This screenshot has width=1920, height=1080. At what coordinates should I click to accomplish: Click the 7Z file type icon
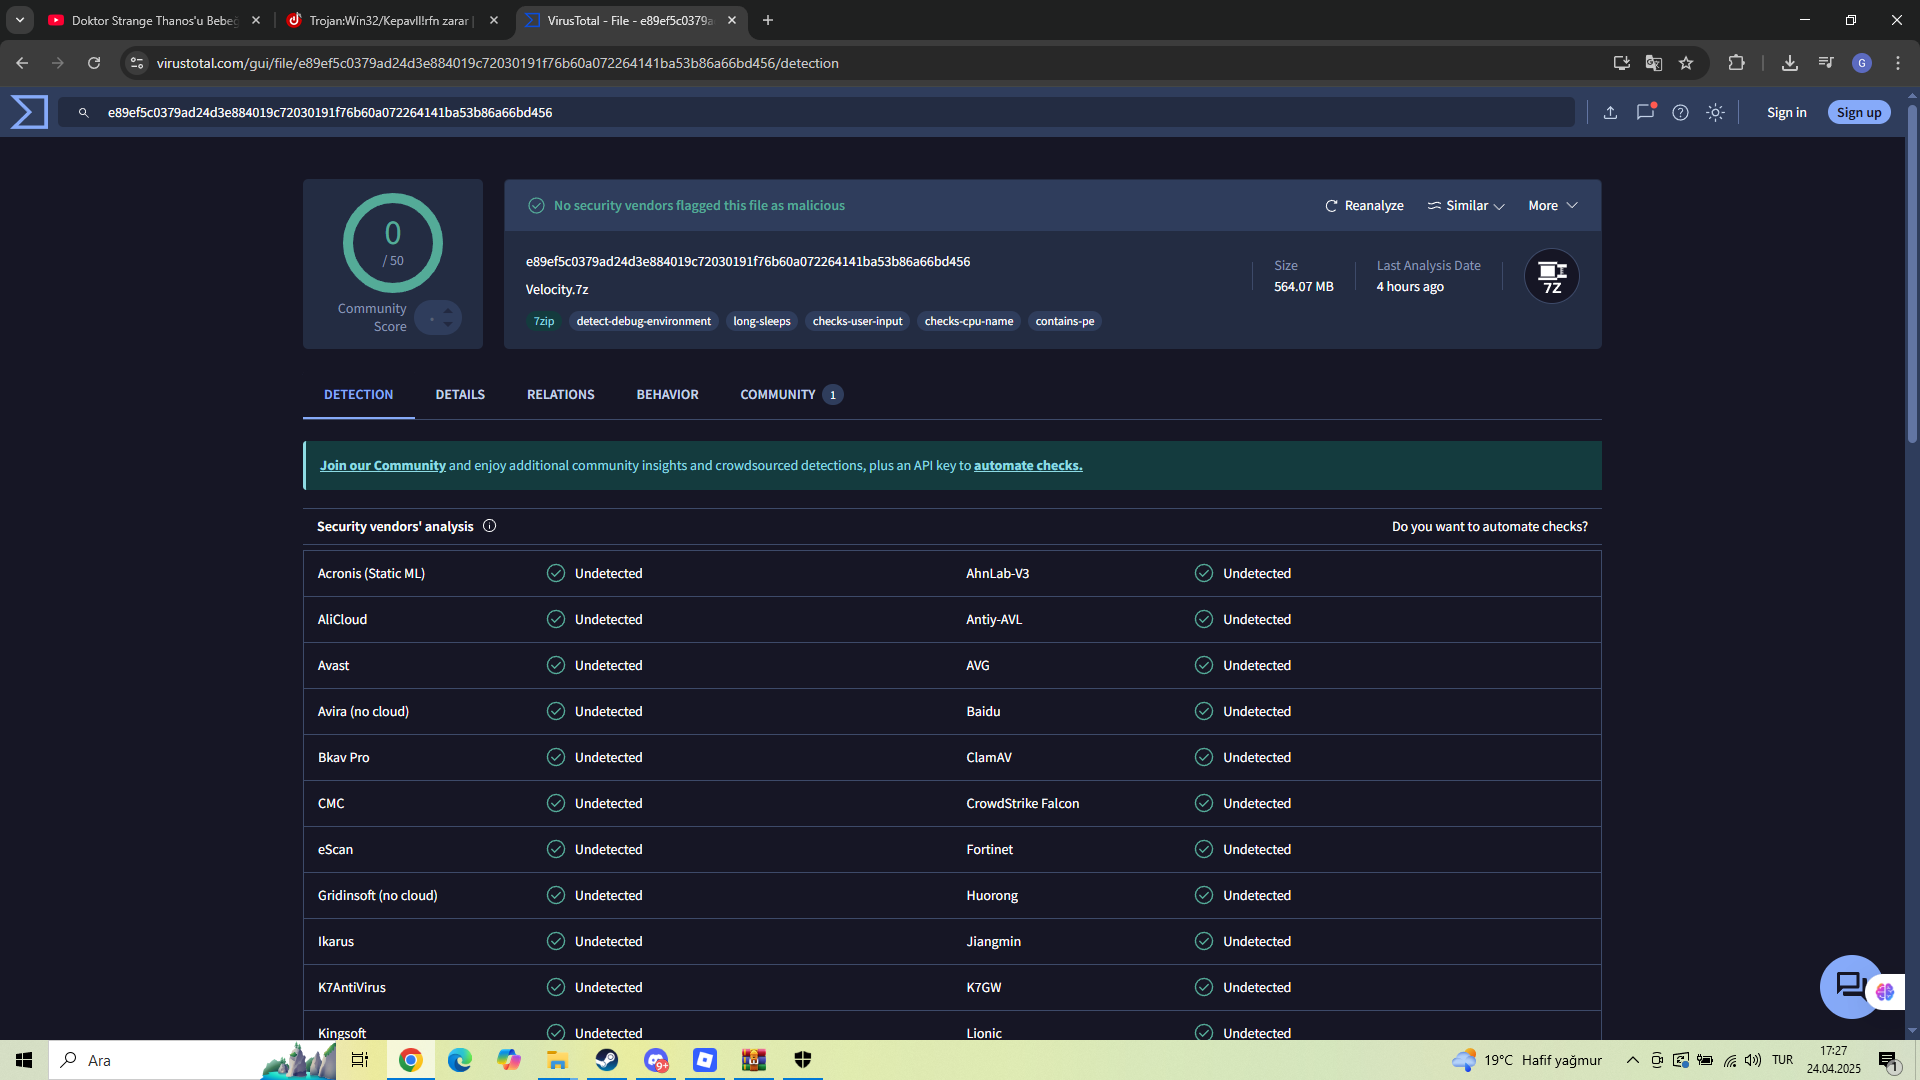coord(1551,276)
